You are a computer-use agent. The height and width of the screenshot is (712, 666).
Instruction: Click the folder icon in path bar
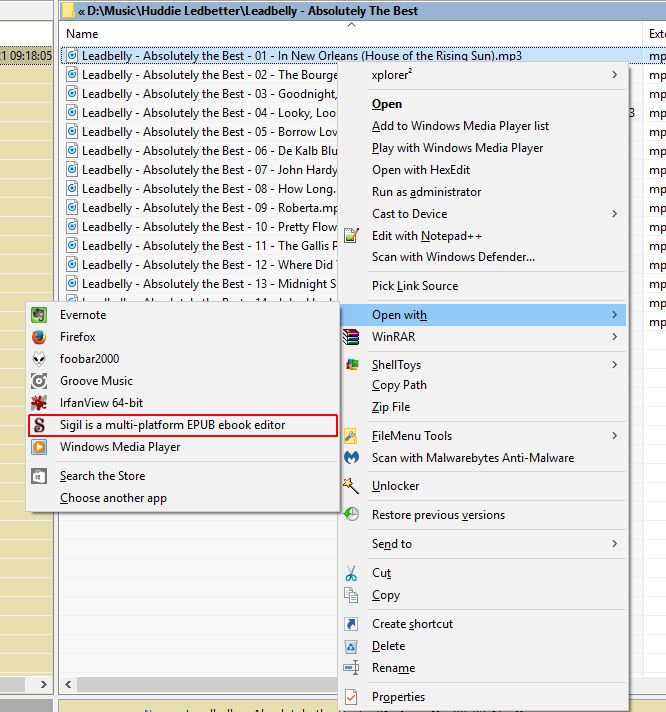pyautogui.click(x=68, y=10)
